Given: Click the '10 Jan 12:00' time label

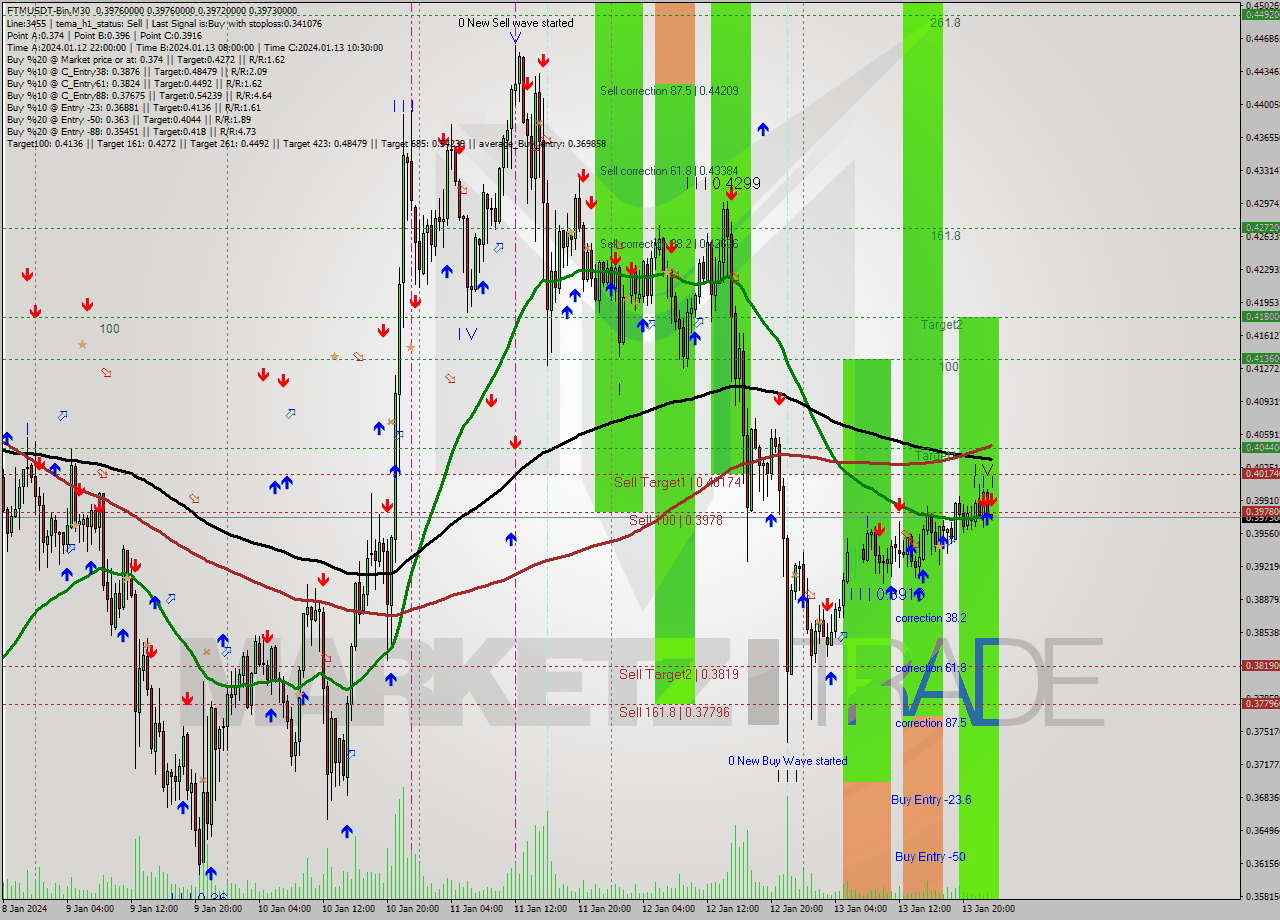Looking at the screenshot, I should 348,909.
